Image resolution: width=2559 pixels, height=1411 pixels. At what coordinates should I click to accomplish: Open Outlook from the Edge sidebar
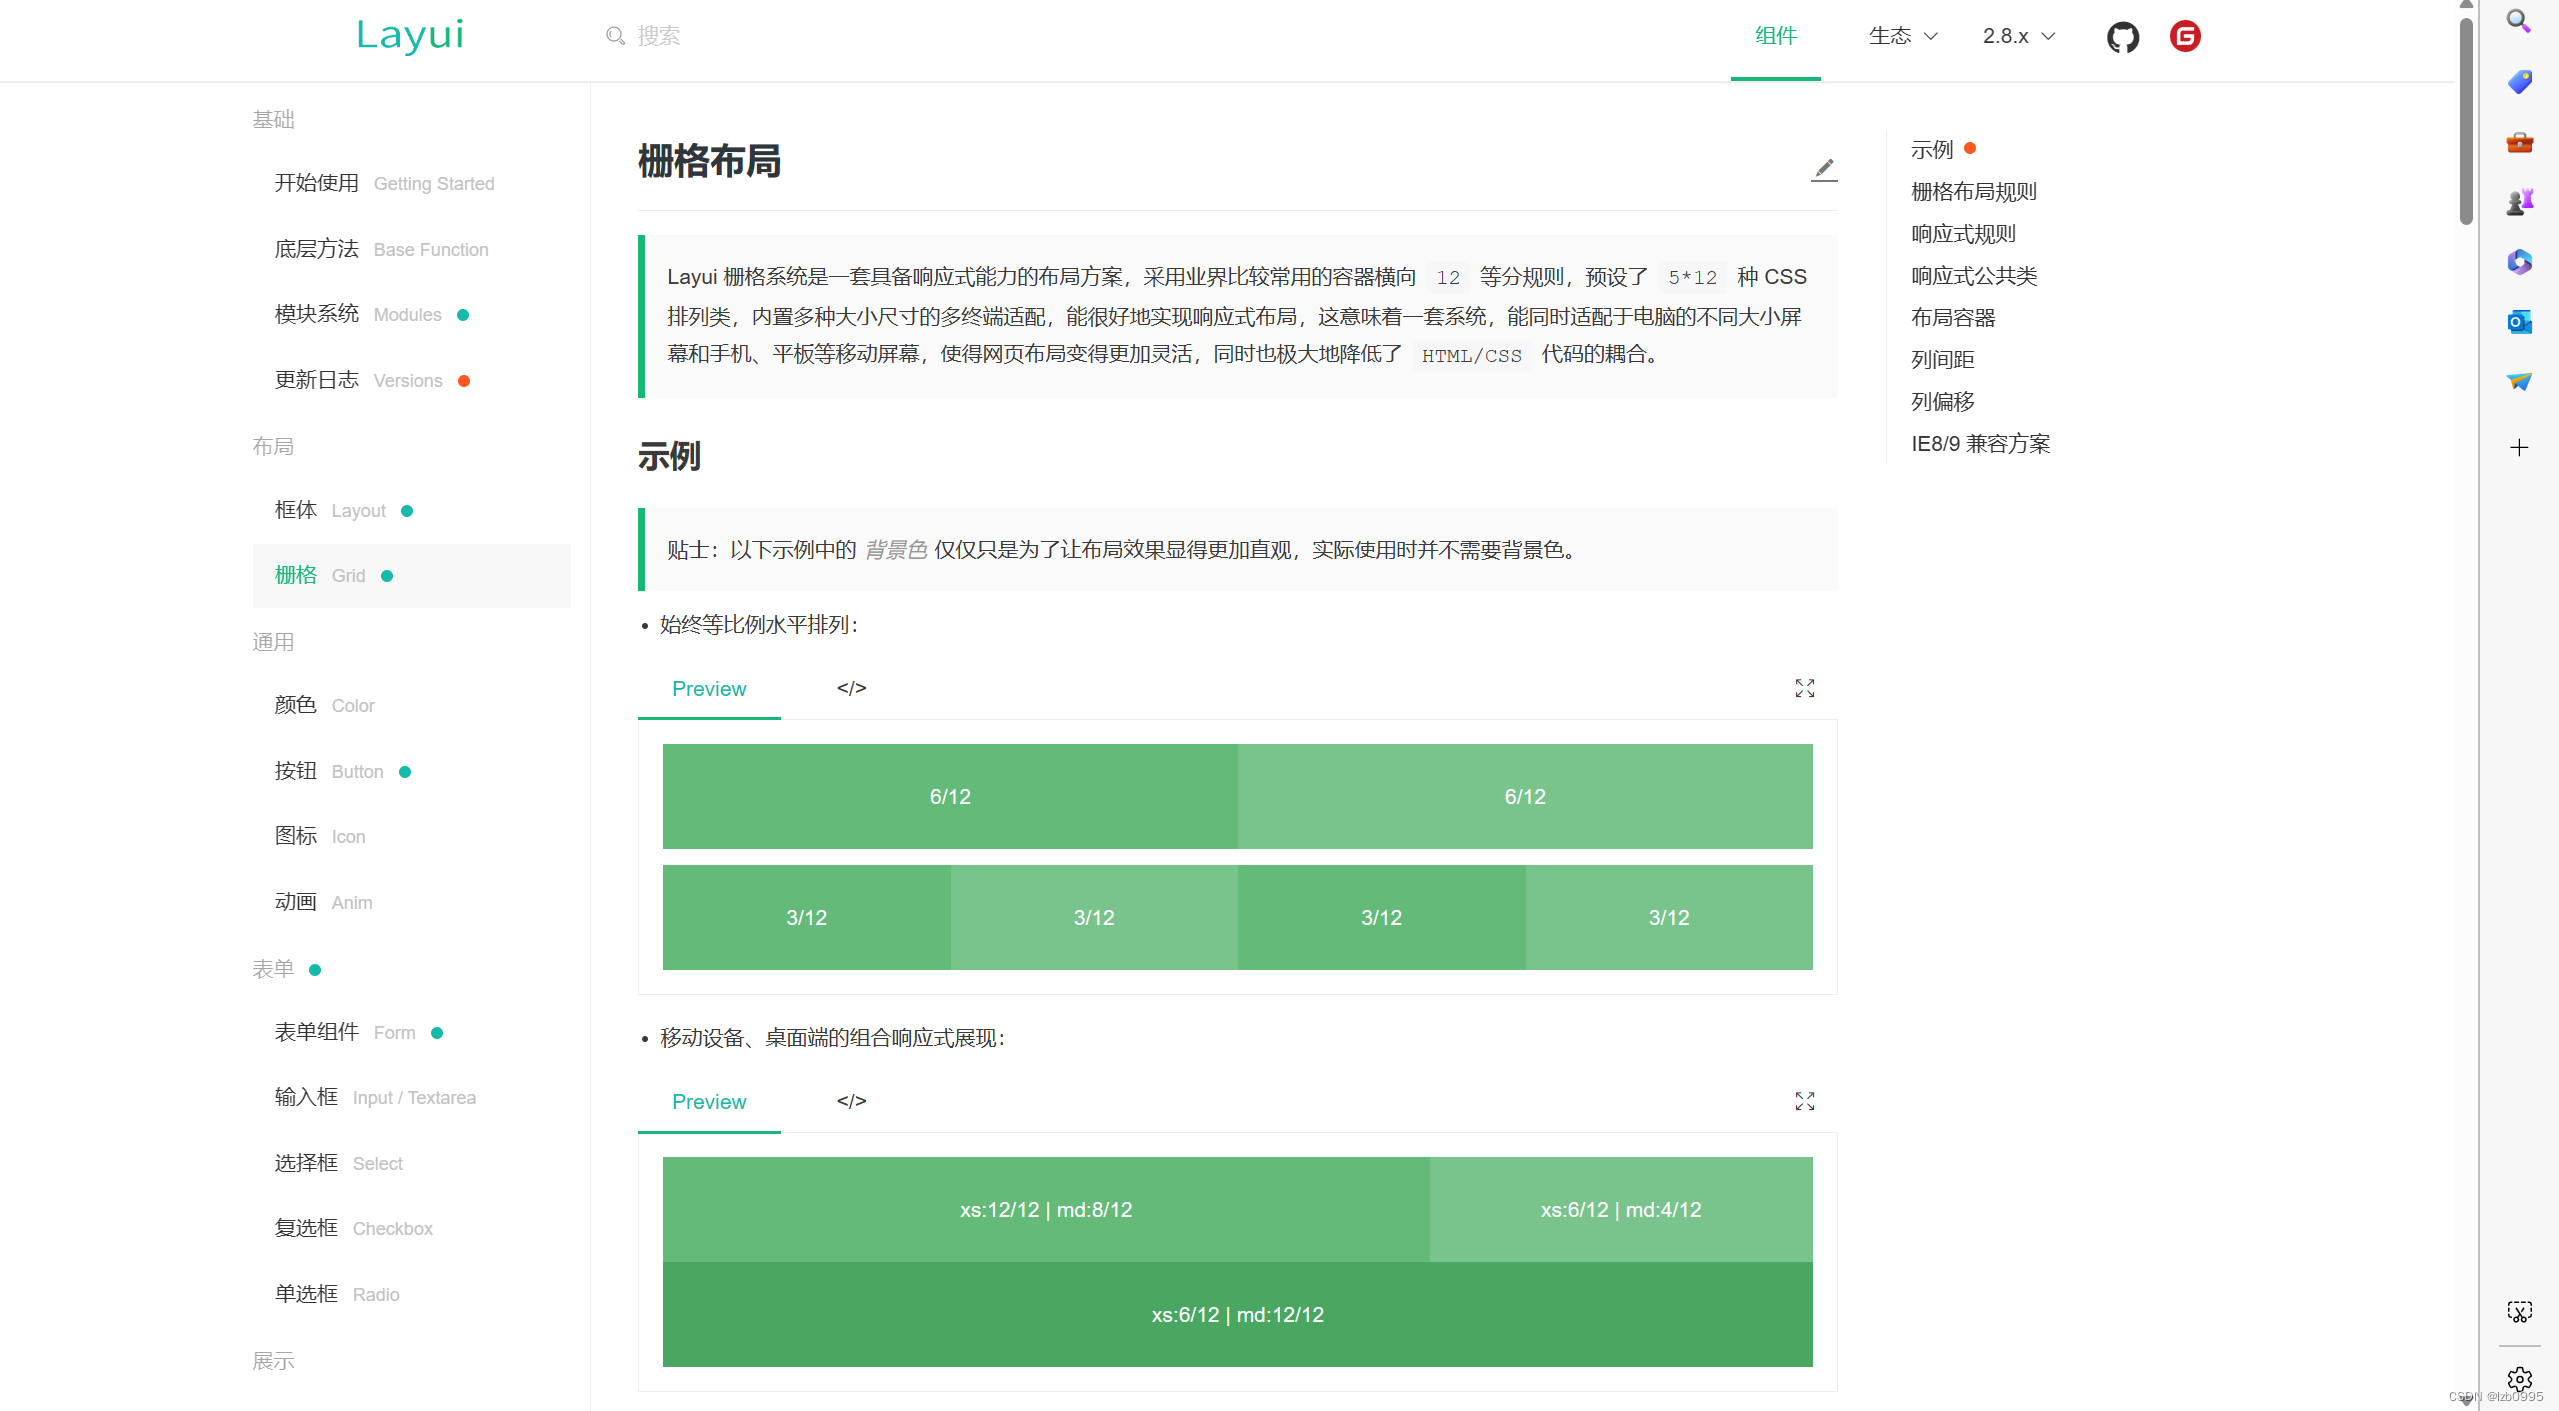coord(2519,322)
